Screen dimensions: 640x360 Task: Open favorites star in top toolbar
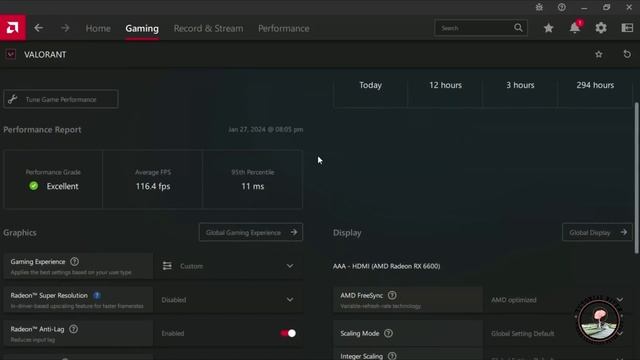pos(549,28)
